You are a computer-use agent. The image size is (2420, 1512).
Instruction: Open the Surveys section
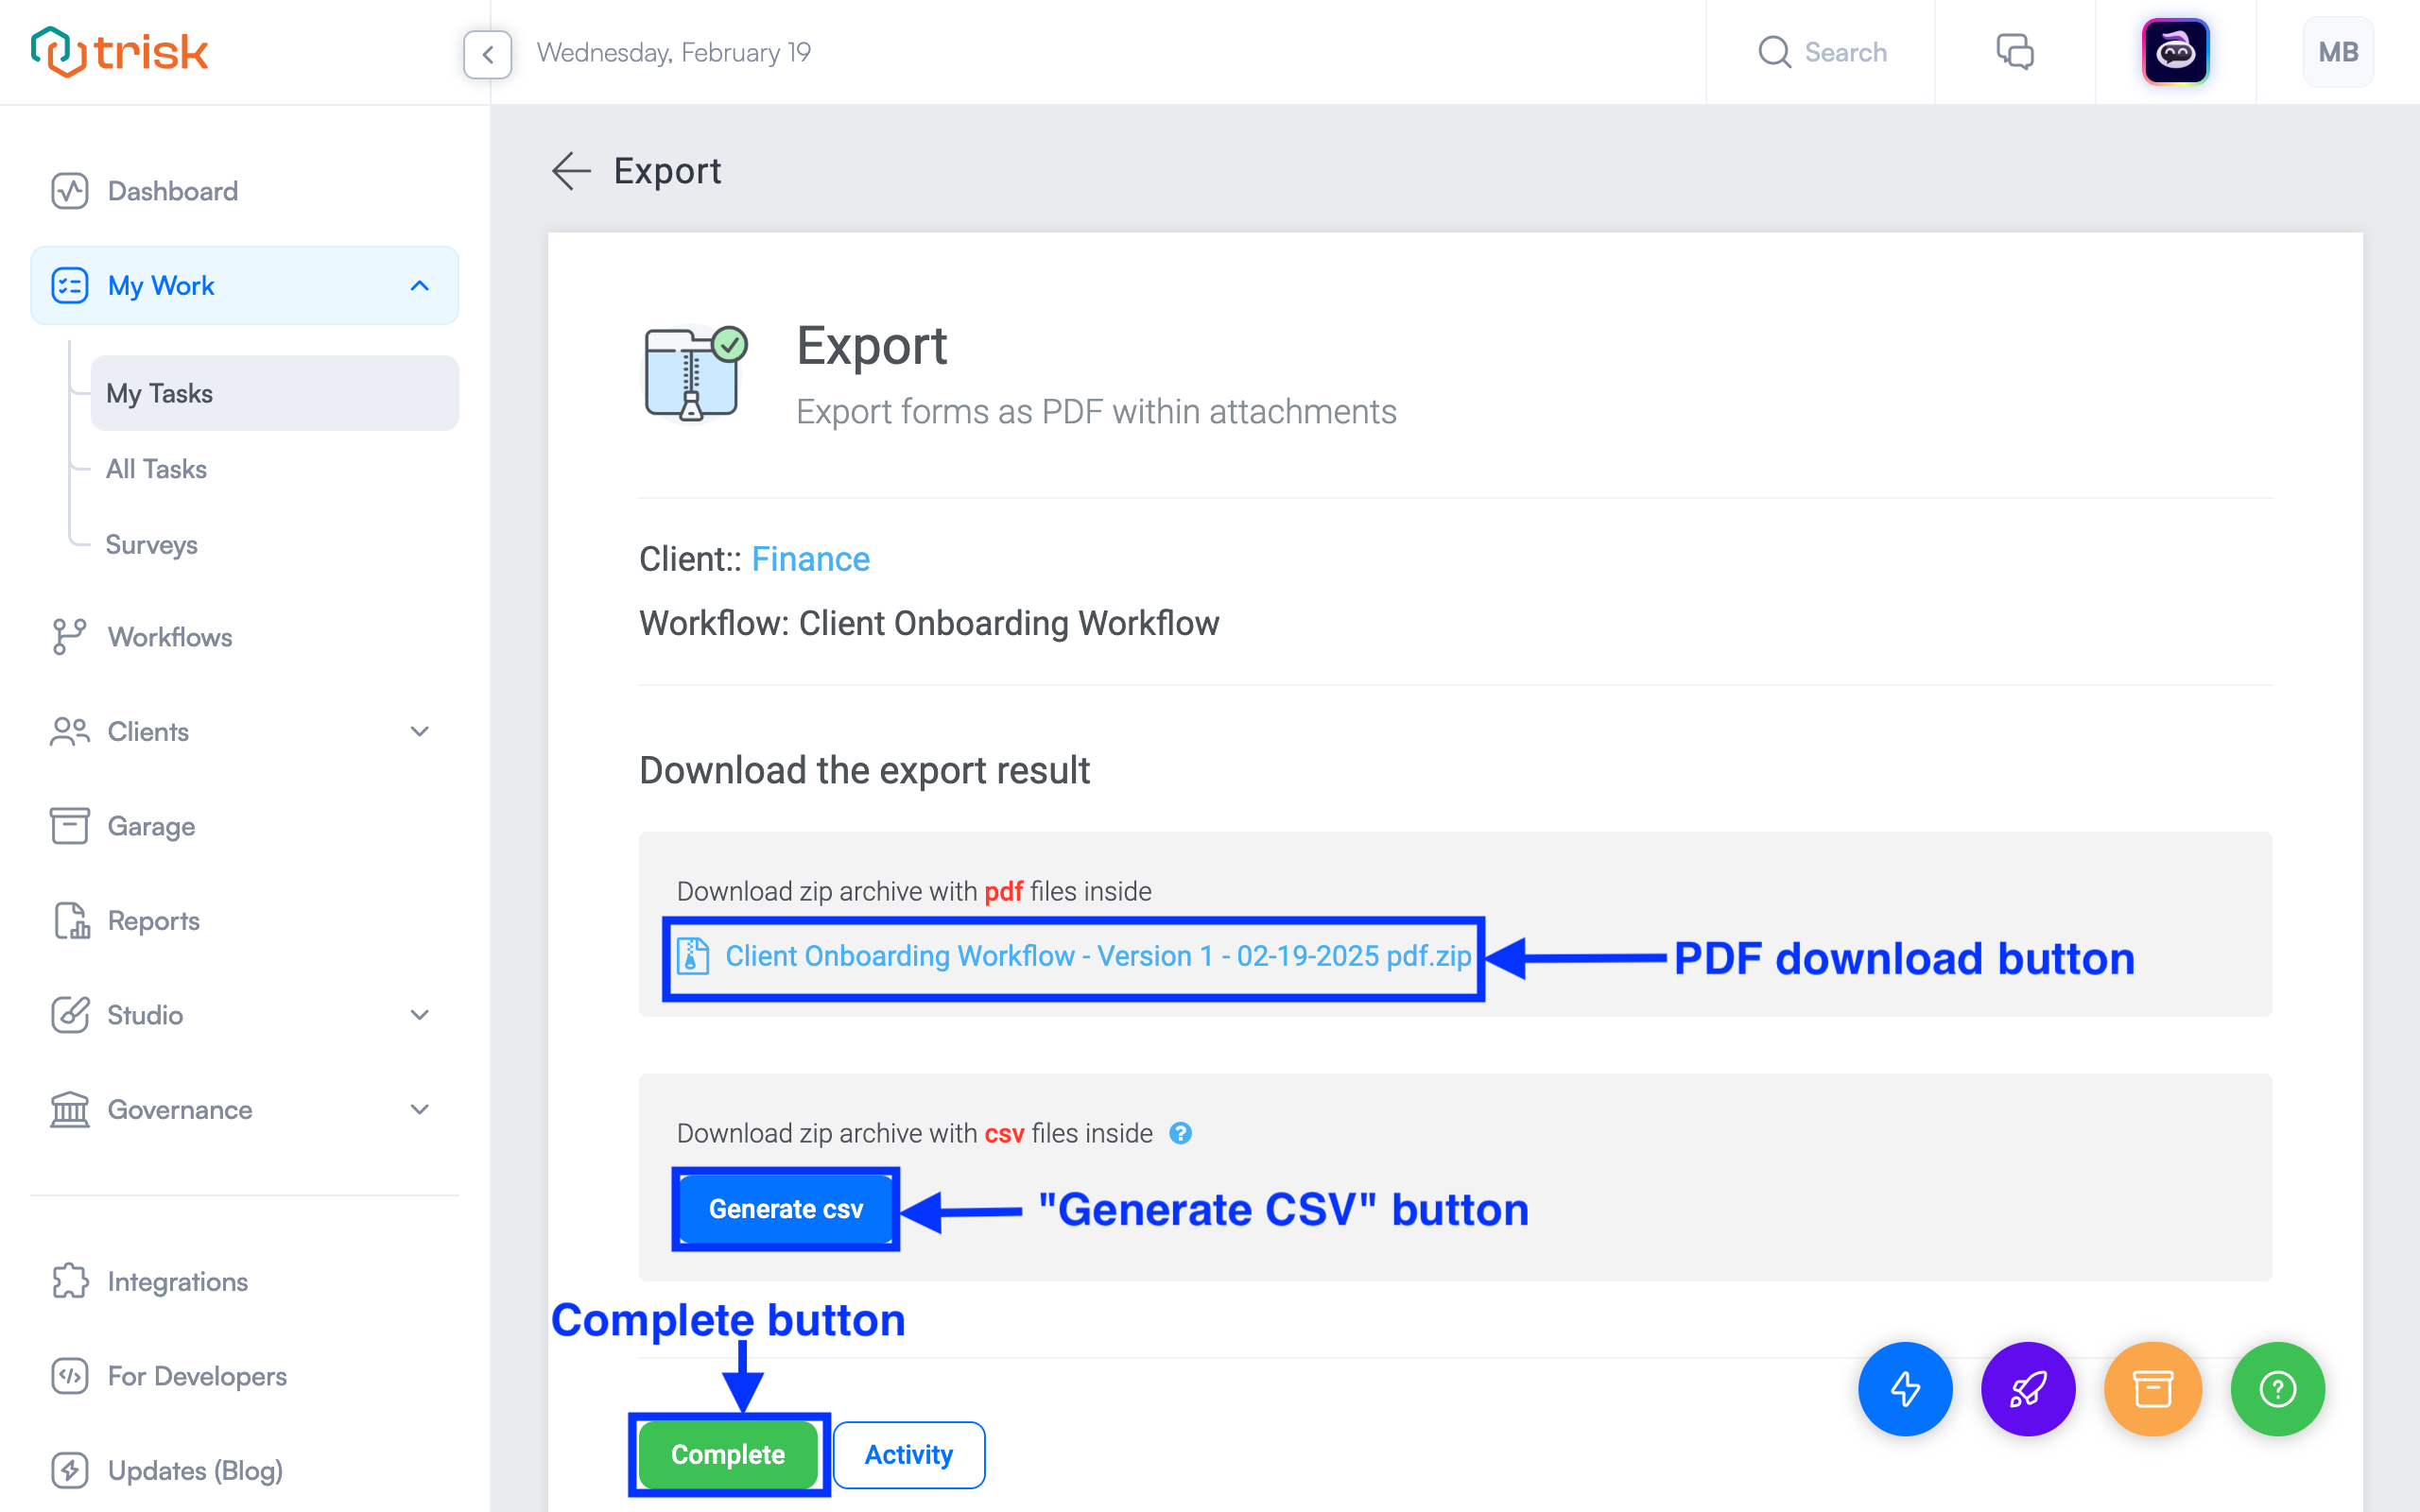pyautogui.click(x=153, y=545)
